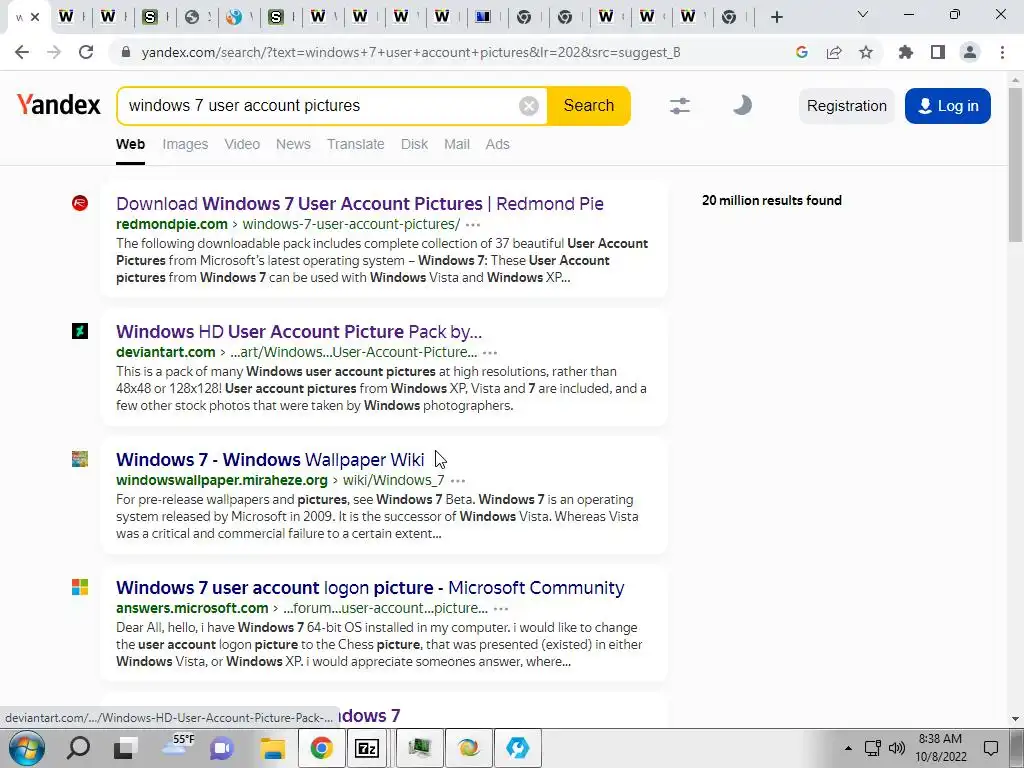Open the notification center icon
The image size is (1024, 768).
[x=991, y=748]
